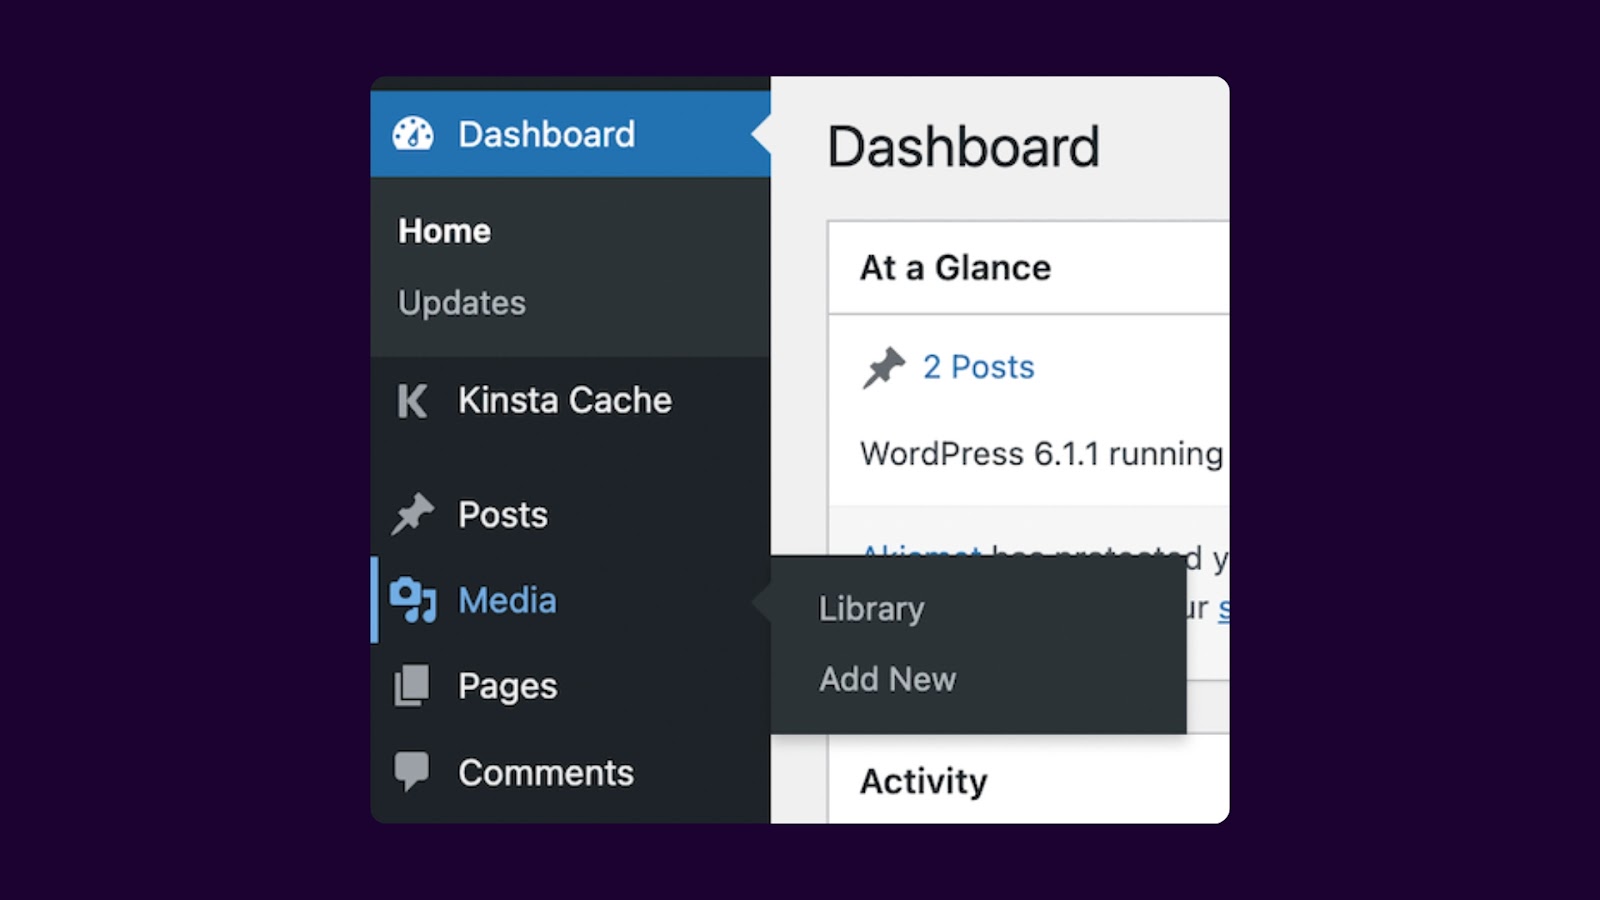Click the Dashboard gauge icon in sidebar
Image resolution: width=1600 pixels, height=900 pixels.
pos(413,133)
